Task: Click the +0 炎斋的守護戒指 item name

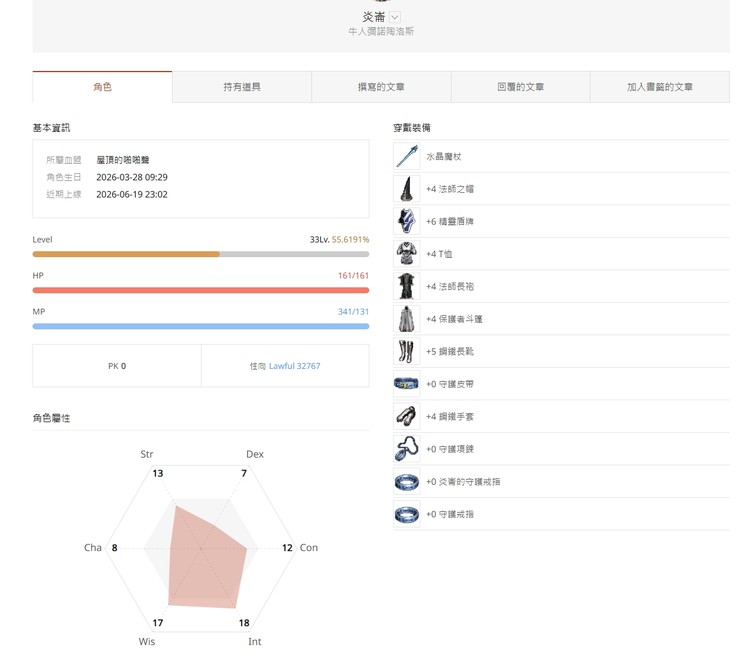Action: (463, 482)
